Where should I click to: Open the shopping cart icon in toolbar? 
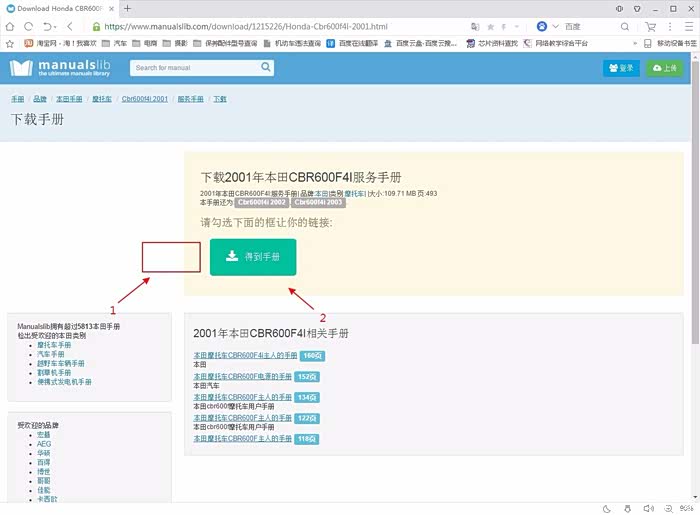(x=651, y=27)
